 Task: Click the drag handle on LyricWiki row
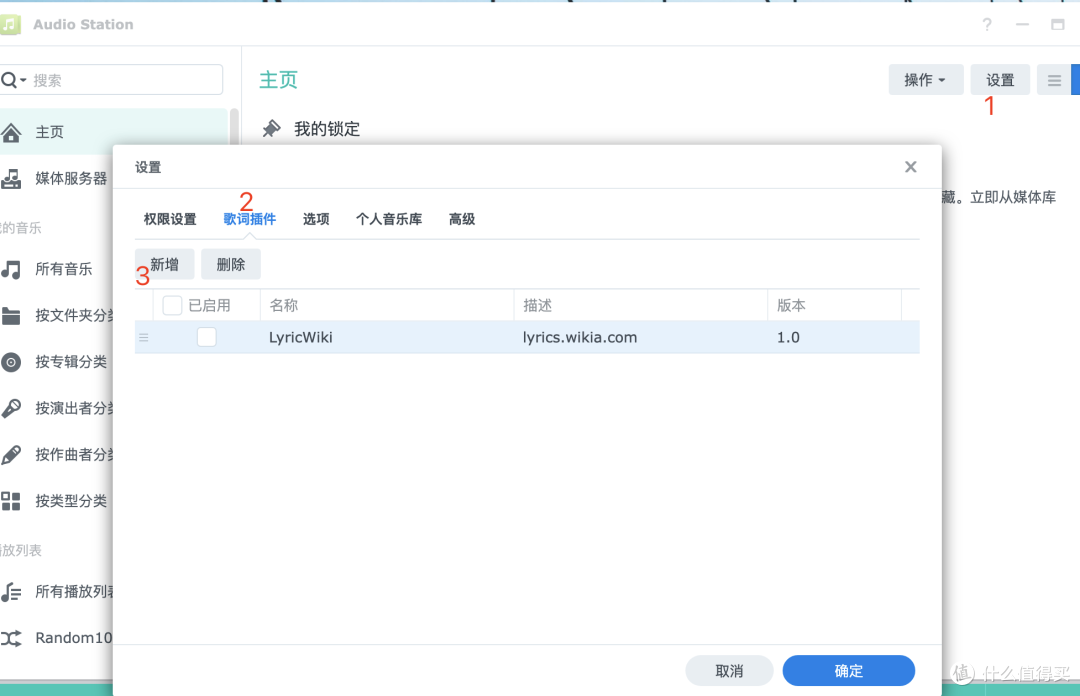(x=143, y=337)
